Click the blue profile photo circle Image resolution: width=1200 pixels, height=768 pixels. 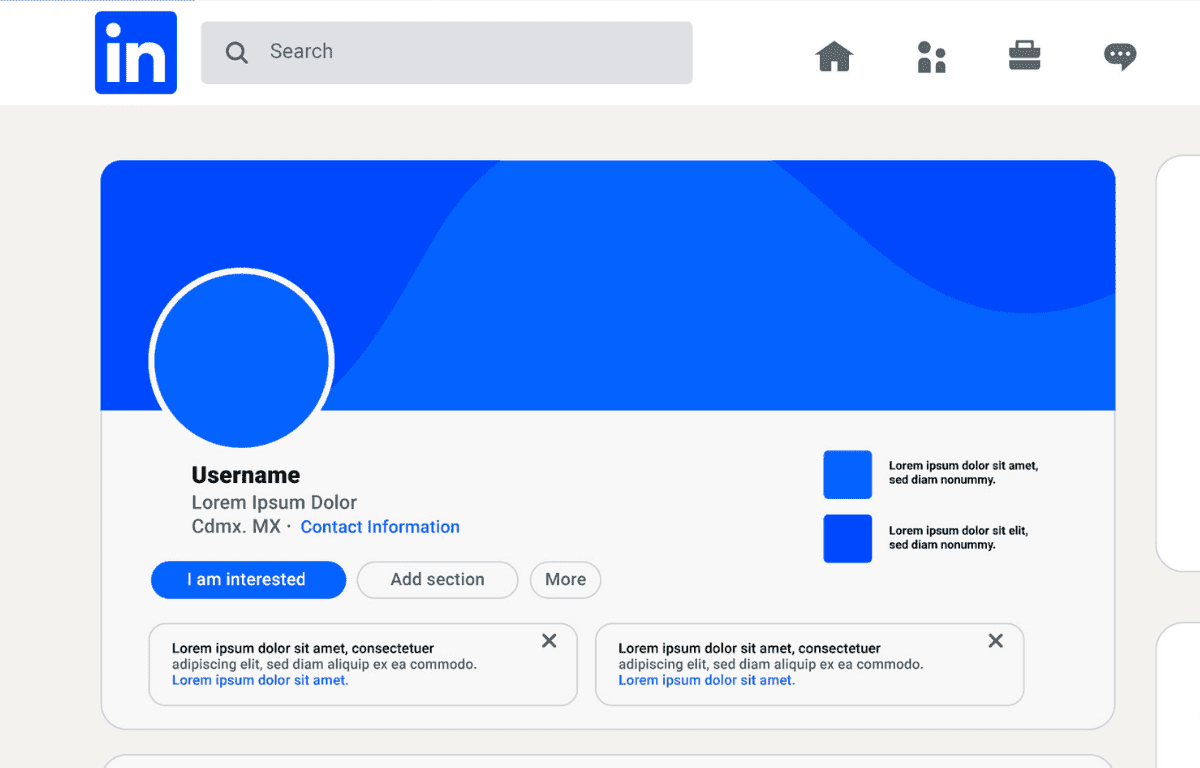point(241,359)
